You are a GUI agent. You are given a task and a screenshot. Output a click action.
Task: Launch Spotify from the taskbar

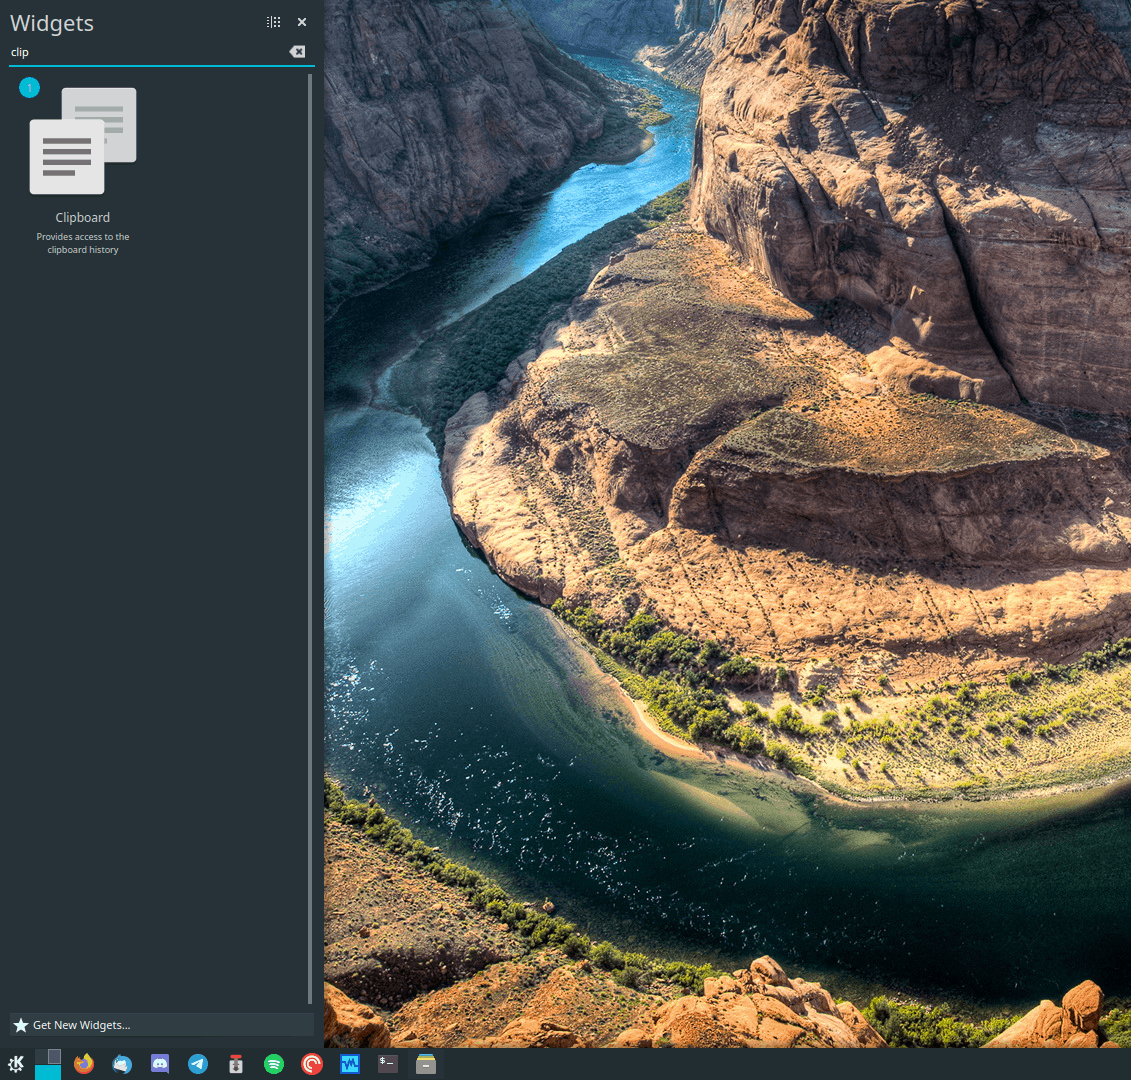pyautogui.click(x=274, y=1064)
